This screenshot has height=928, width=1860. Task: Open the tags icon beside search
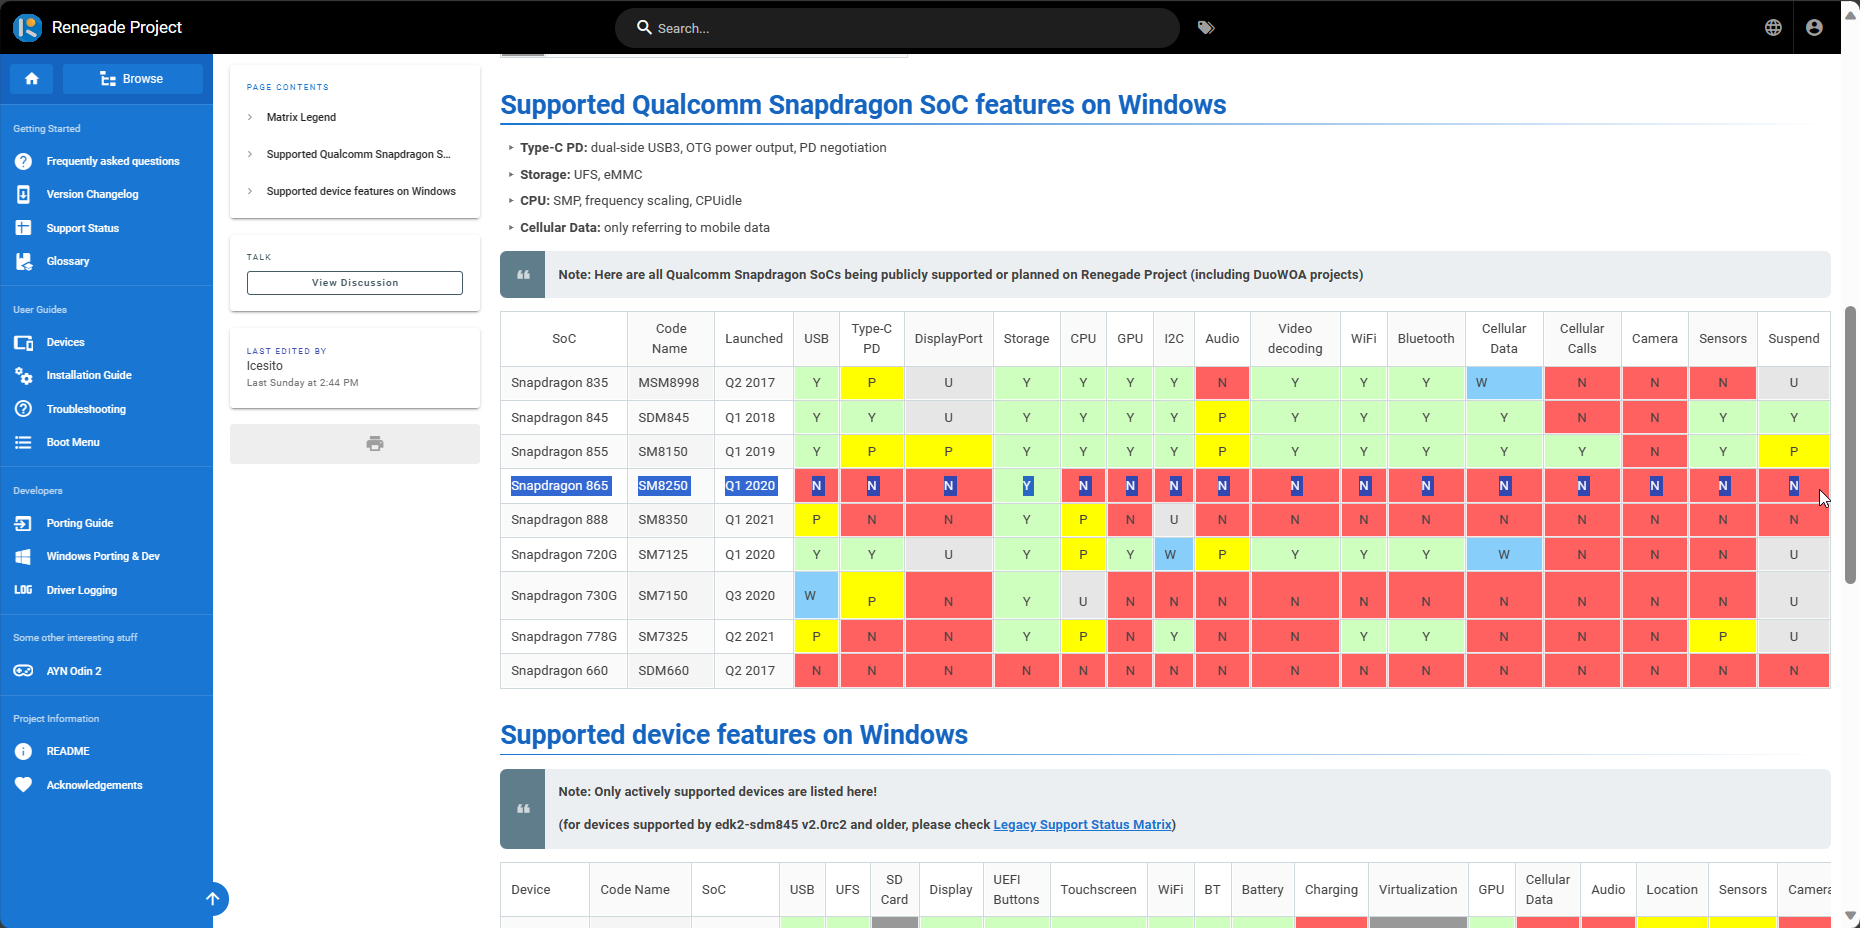pyautogui.click(x=1206, y=28)
